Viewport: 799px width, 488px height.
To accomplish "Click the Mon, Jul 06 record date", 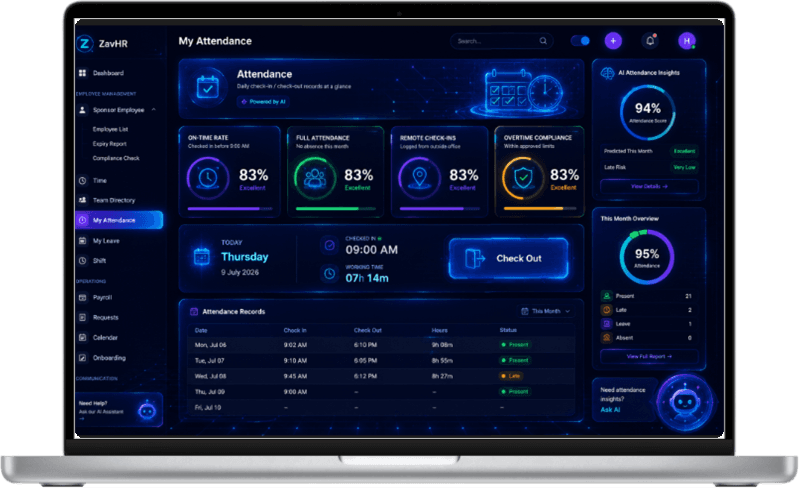I will [x=210, y=345].
